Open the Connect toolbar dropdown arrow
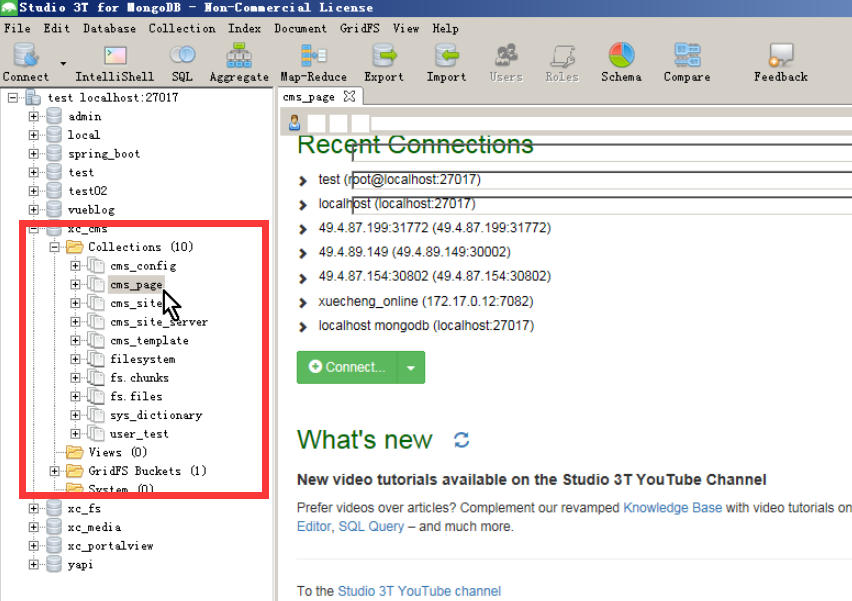The image size is (852, 601). coord(63,64)
